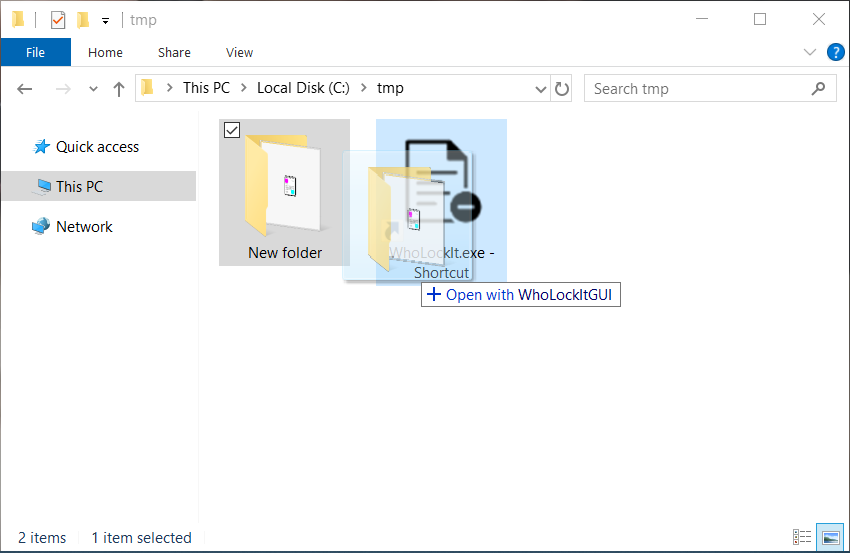
Task: Click This PC in the address path
Action: 207,88
